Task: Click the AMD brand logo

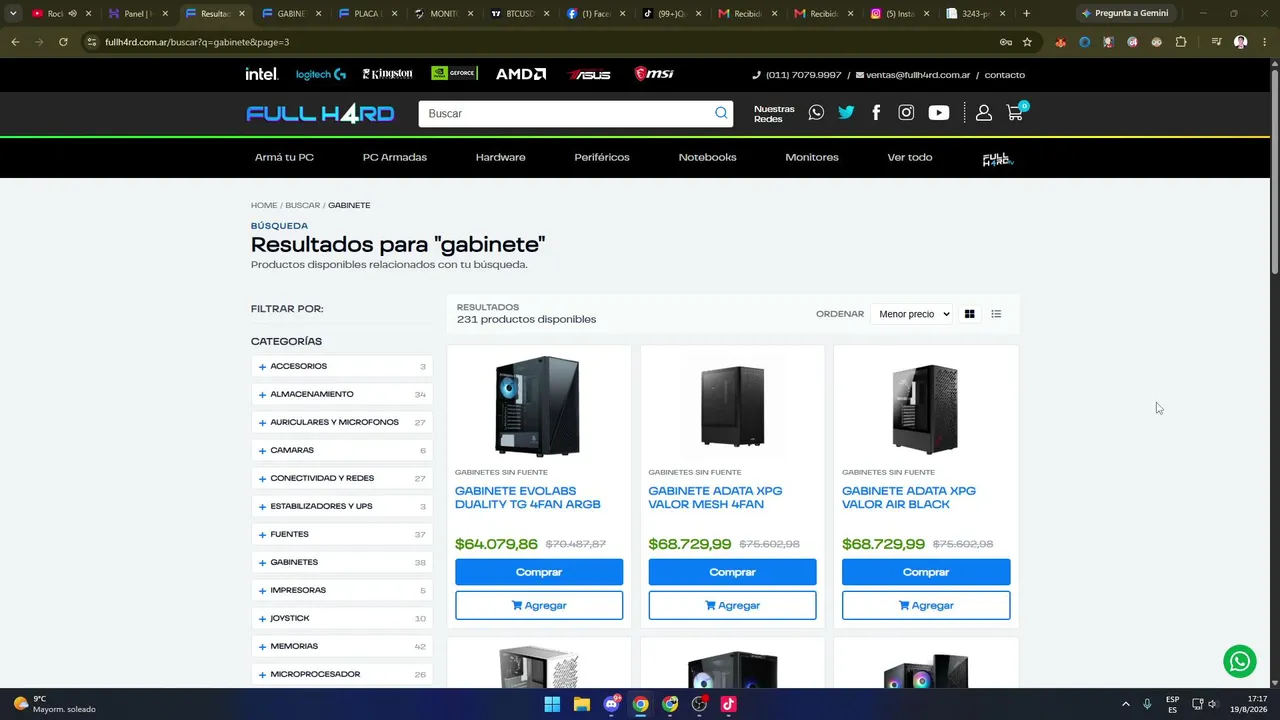Action: (x=521, y=74)
